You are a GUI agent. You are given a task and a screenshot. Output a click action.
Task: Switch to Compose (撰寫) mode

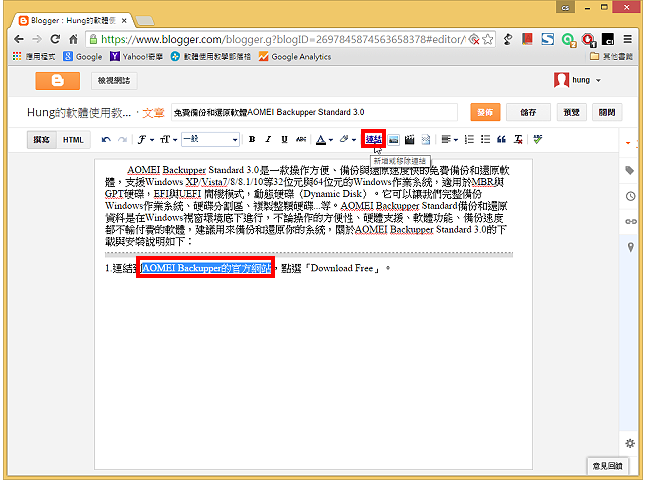pos(41,140)
